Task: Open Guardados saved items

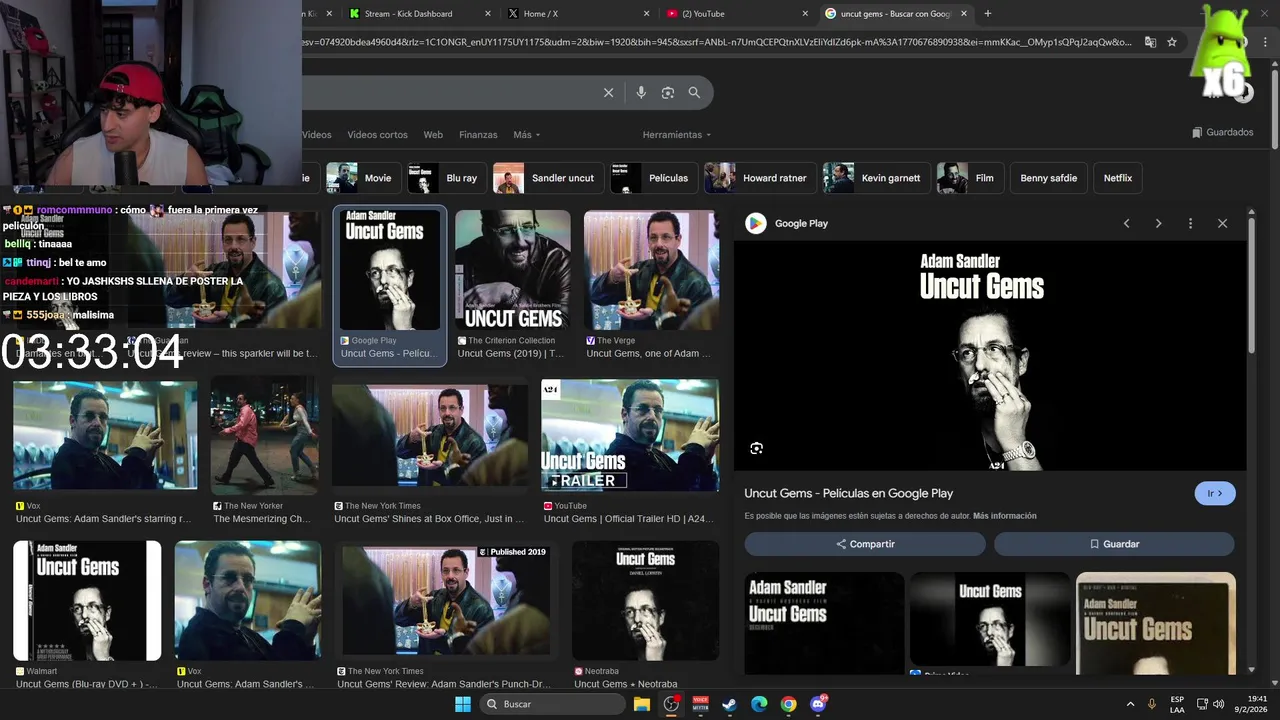Action: click(x=1222, y=132)
